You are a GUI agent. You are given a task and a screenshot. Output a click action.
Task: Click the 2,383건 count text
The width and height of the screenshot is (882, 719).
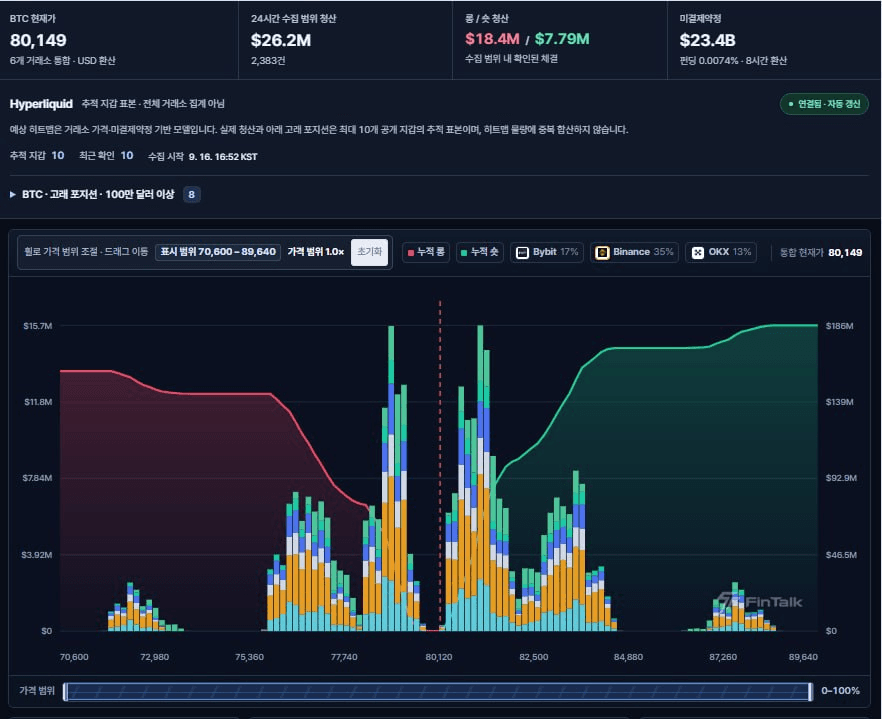click(x=268, y=61)
